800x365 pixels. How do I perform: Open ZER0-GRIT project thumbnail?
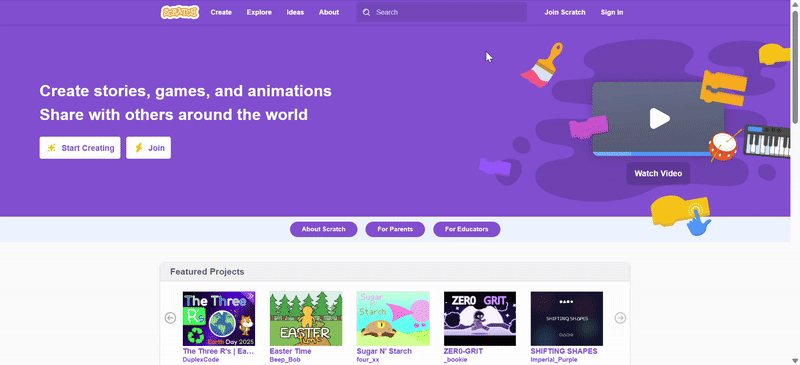(480, 319)
